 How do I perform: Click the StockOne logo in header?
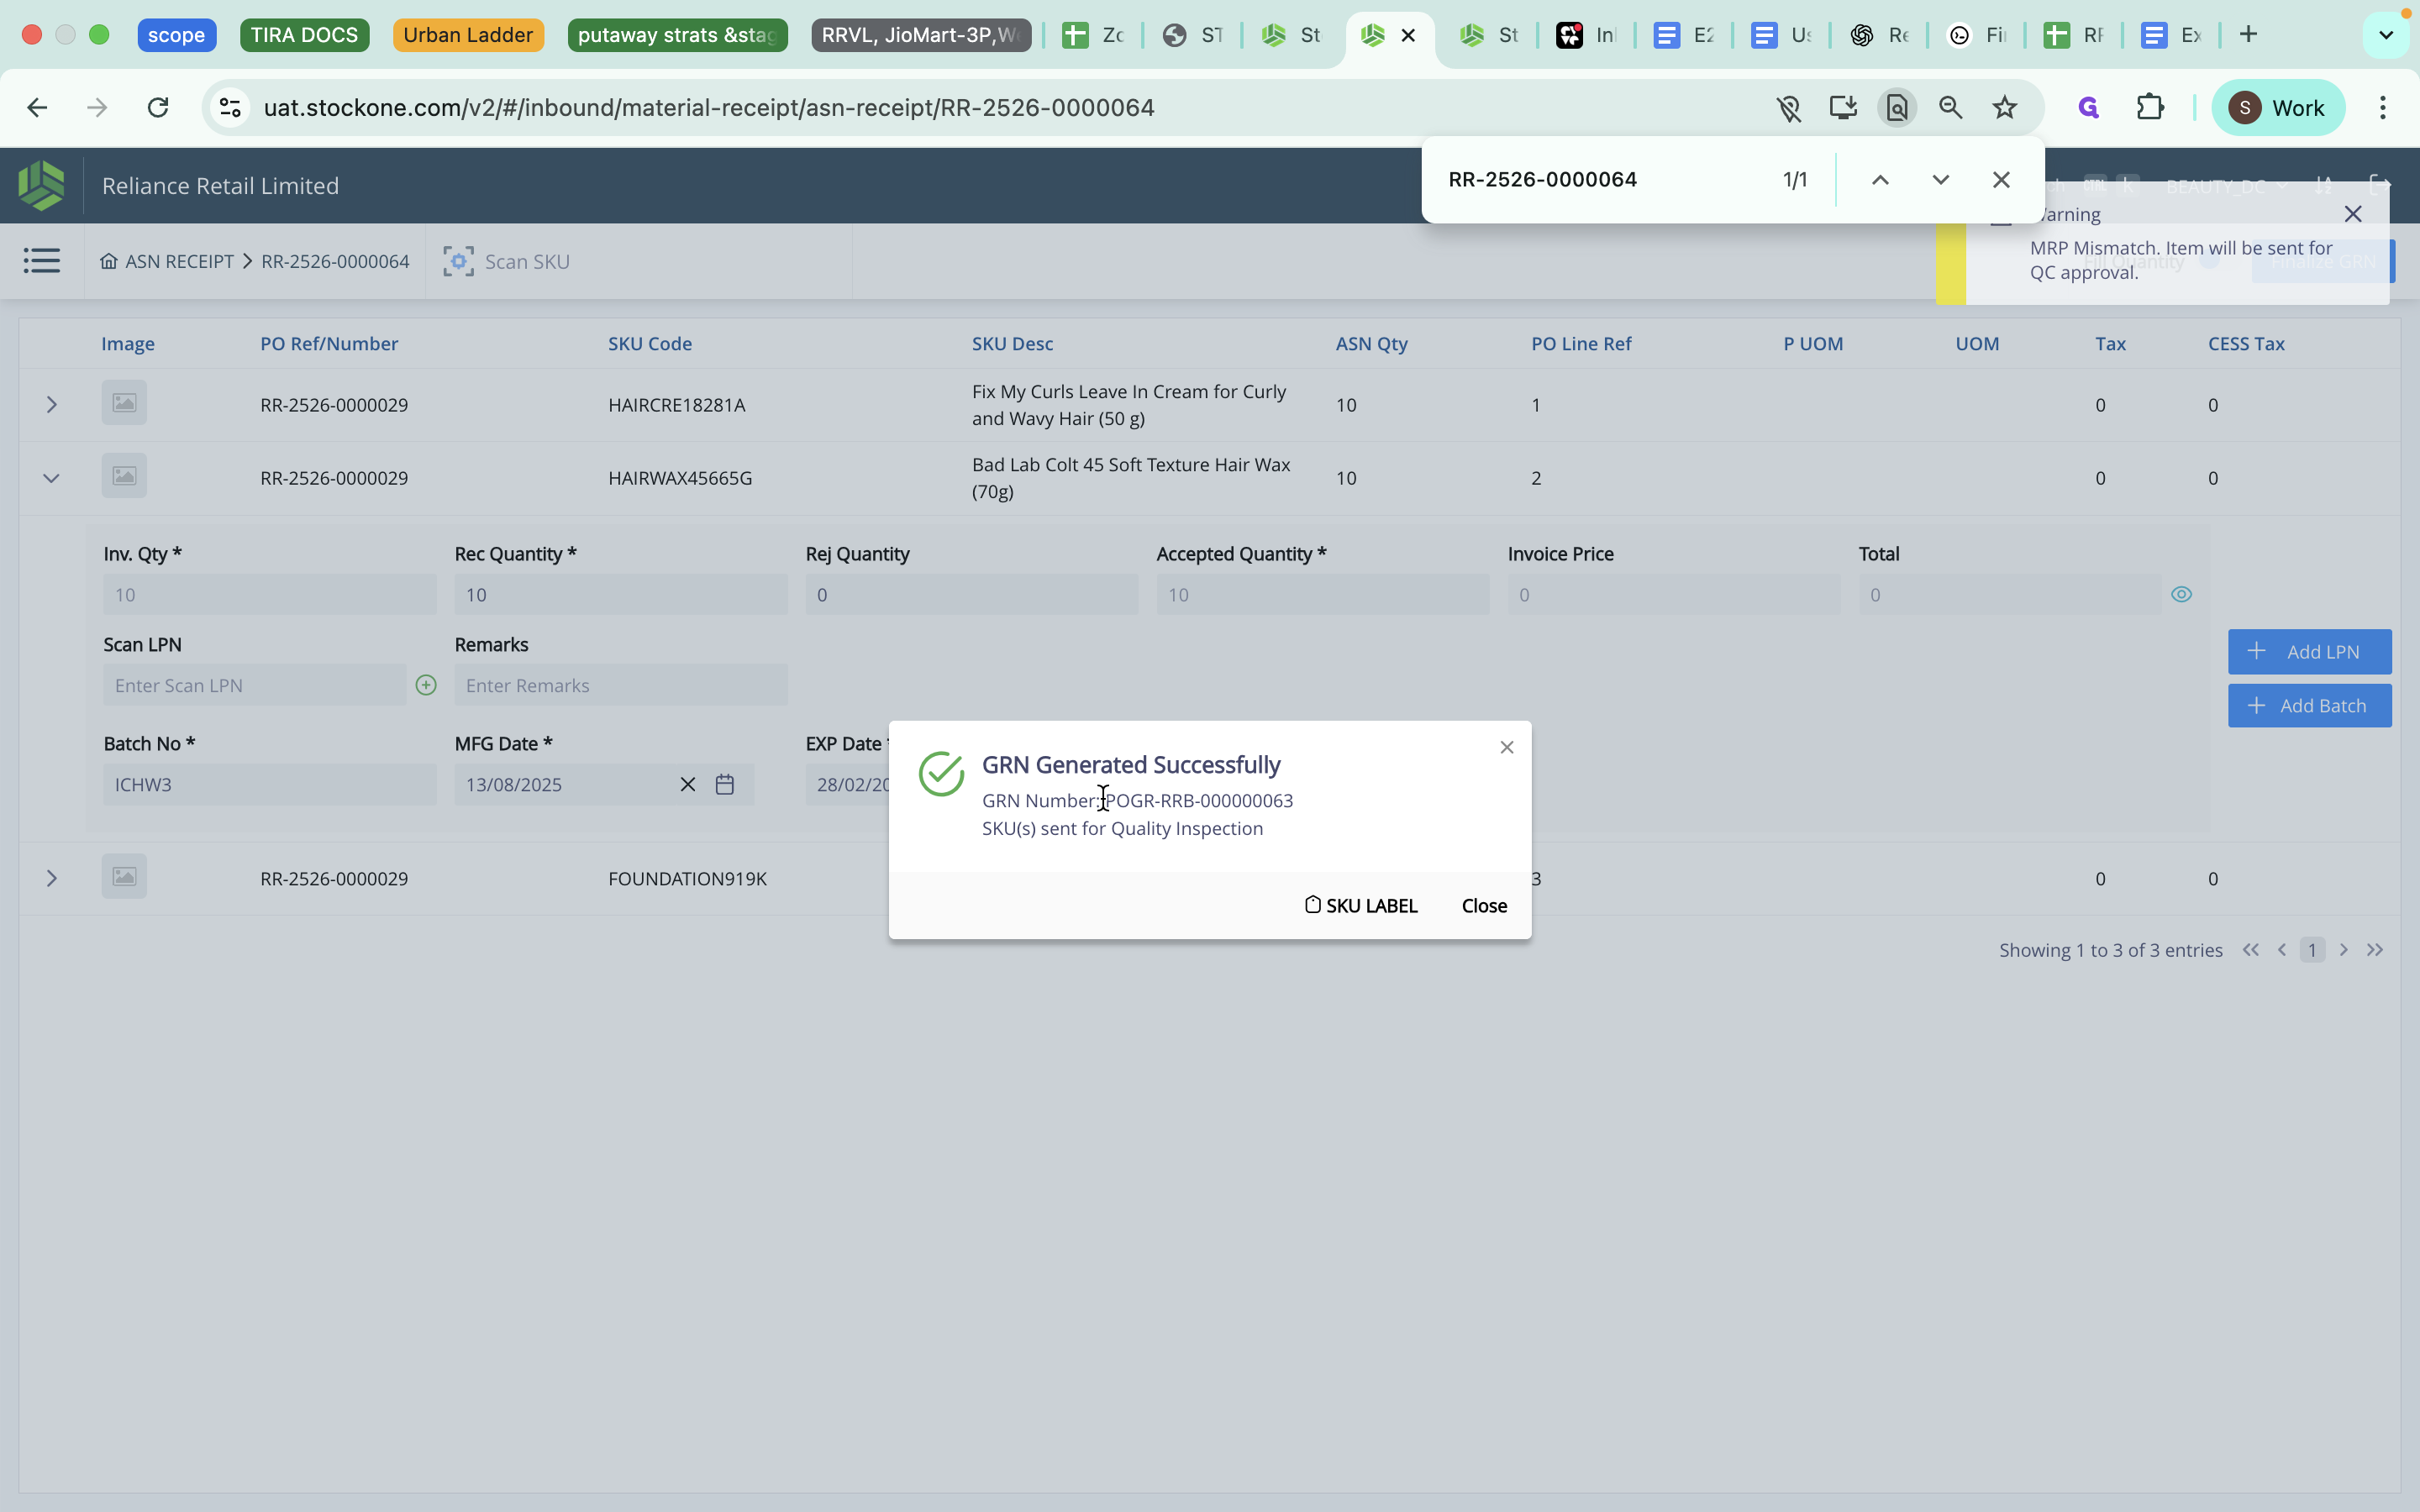tap(41, 186)
